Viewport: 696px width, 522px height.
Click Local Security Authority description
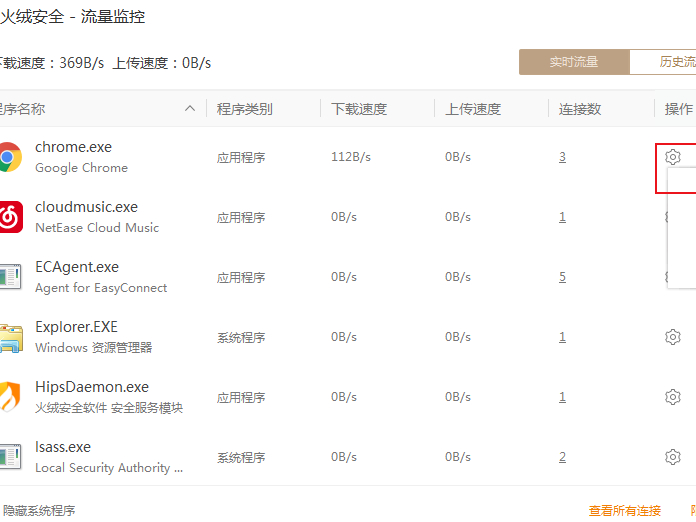click(x=109, y=467)
